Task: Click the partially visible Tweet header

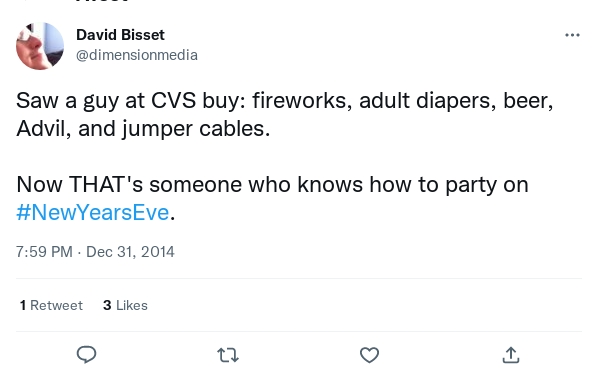Action: [102, 1]
